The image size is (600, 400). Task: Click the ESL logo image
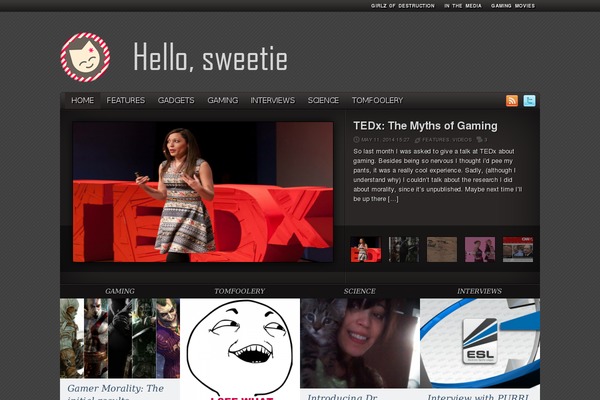tap(480, 343)
